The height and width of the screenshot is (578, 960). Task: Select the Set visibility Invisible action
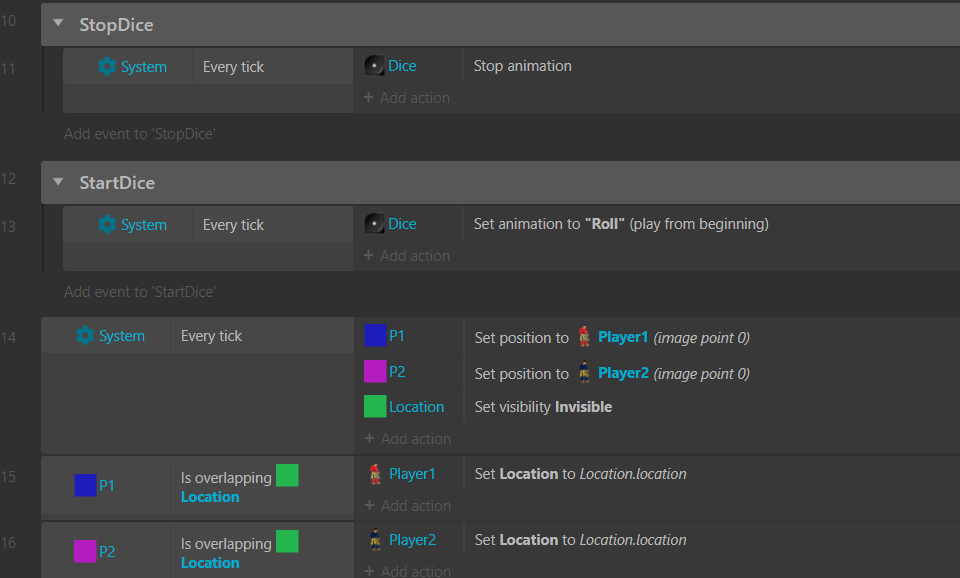(x=543, y=407)
